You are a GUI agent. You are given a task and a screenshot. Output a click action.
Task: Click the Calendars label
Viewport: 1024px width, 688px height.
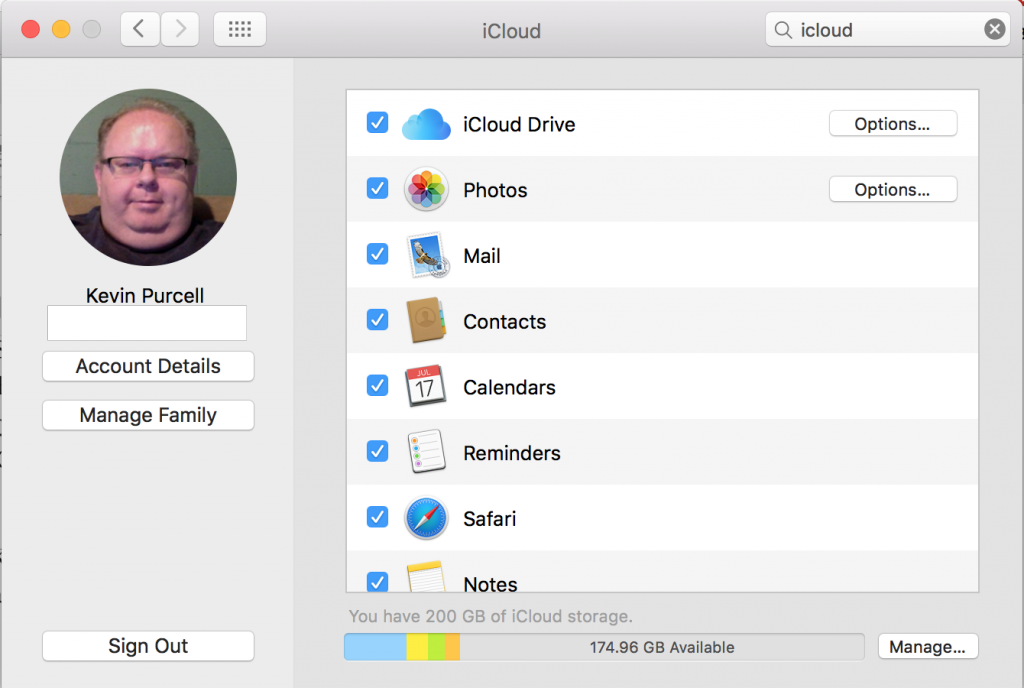[x=509, y=388]
